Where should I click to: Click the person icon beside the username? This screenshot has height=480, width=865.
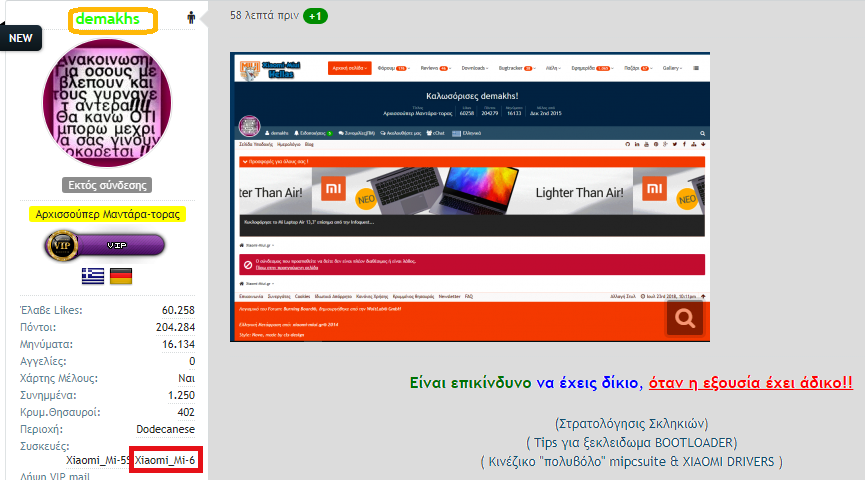tap(191, 18)
